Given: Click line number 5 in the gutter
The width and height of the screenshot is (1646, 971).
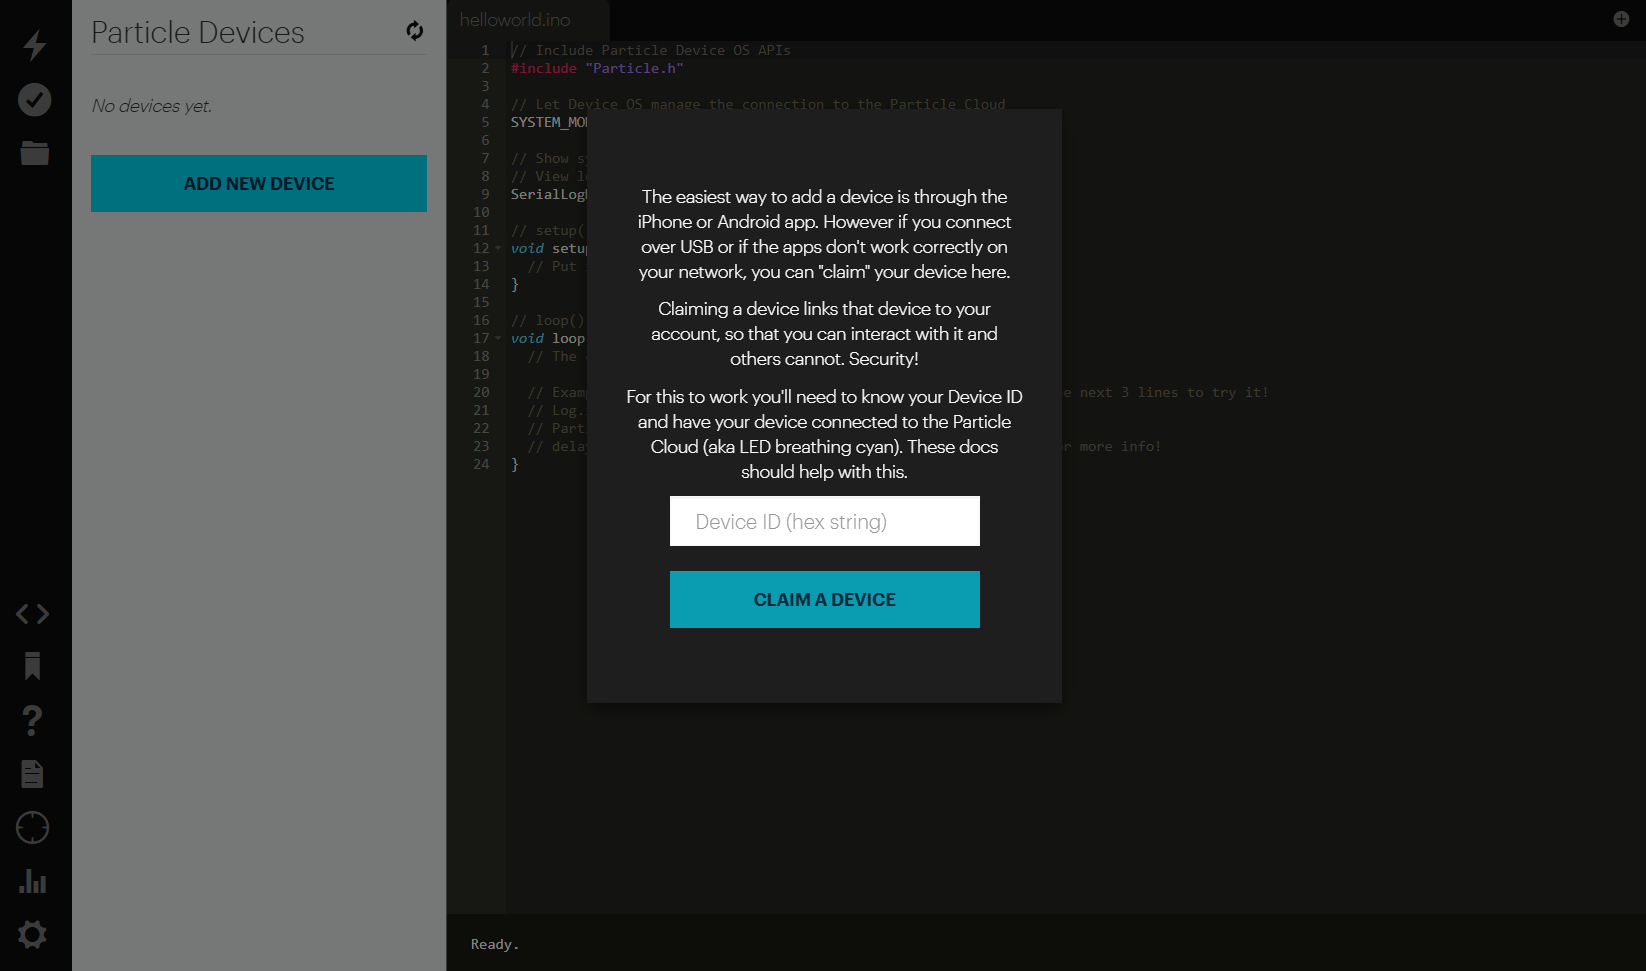Looking at the screenshot, I should (484, 122).
